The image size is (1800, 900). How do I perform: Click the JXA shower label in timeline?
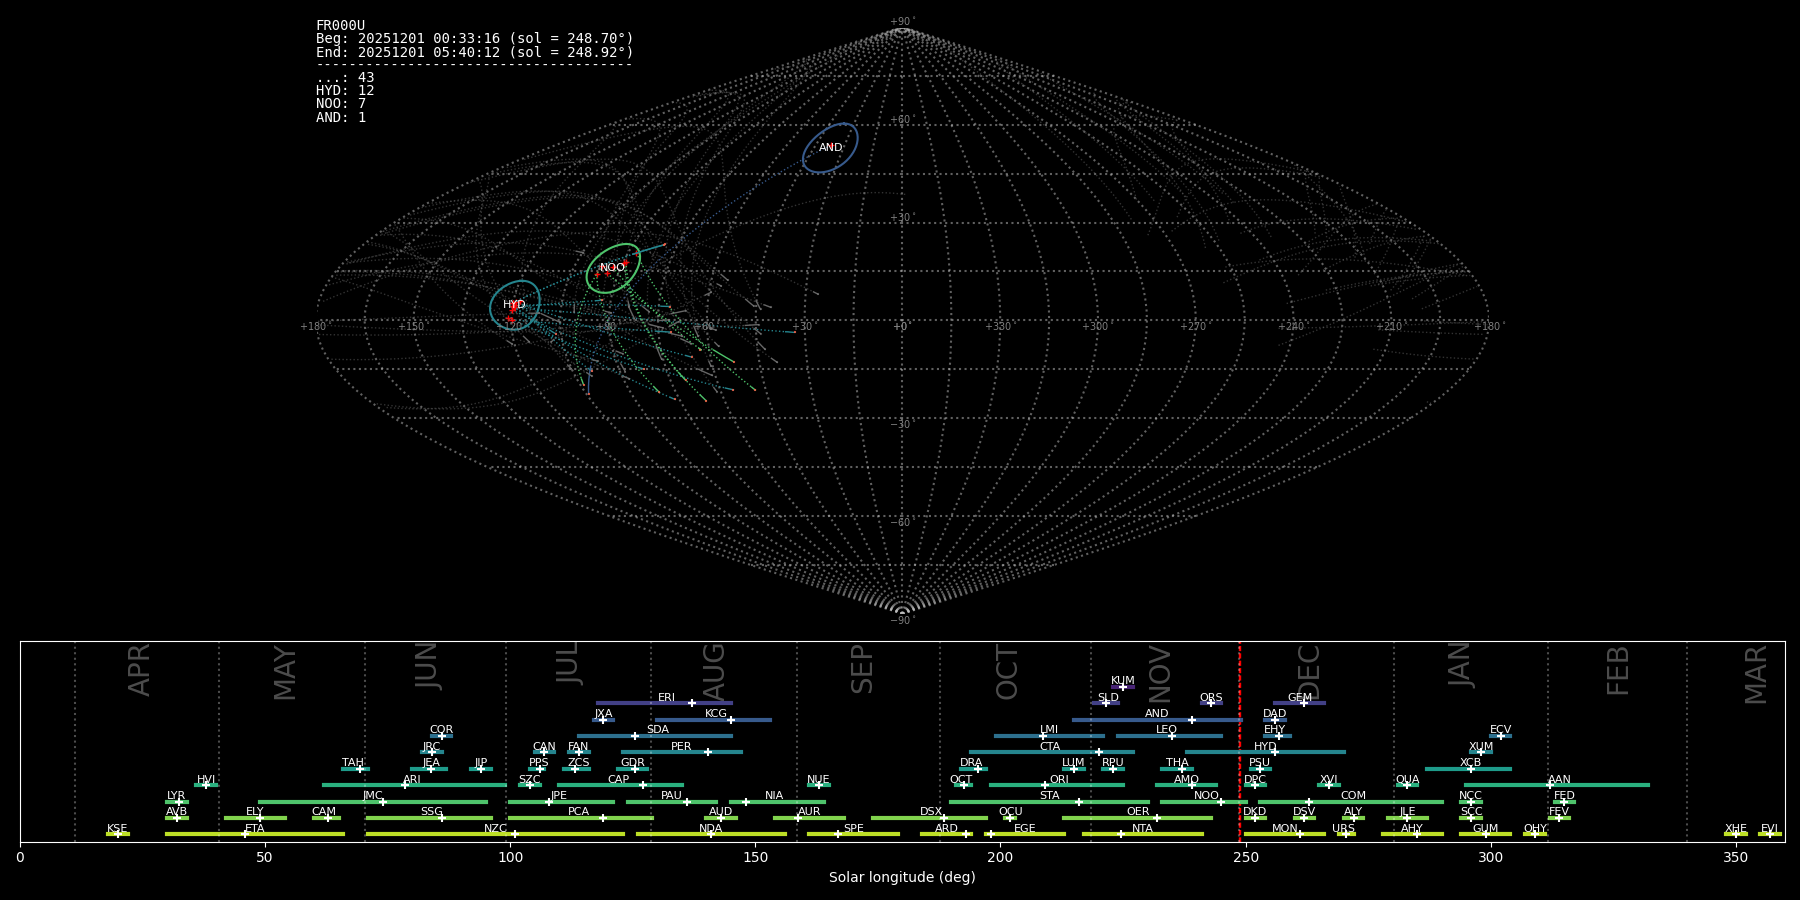coord(603,714)
